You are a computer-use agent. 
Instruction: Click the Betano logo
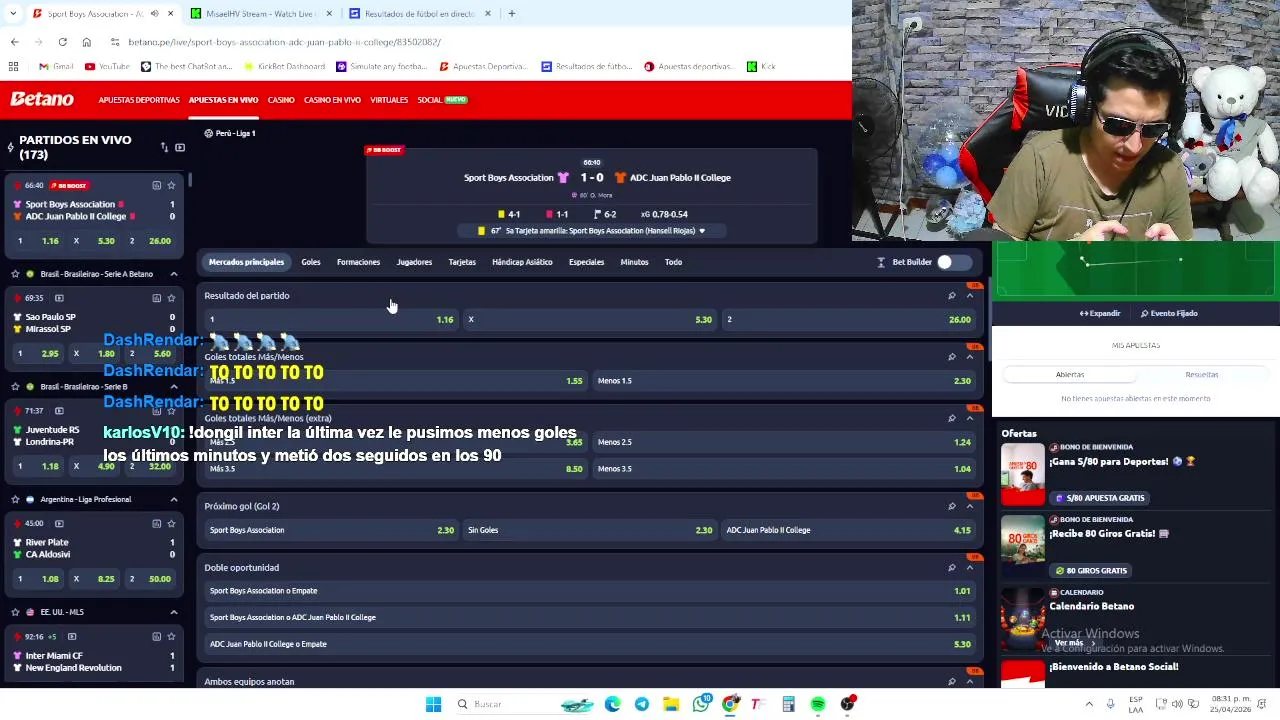coord(42,99)
